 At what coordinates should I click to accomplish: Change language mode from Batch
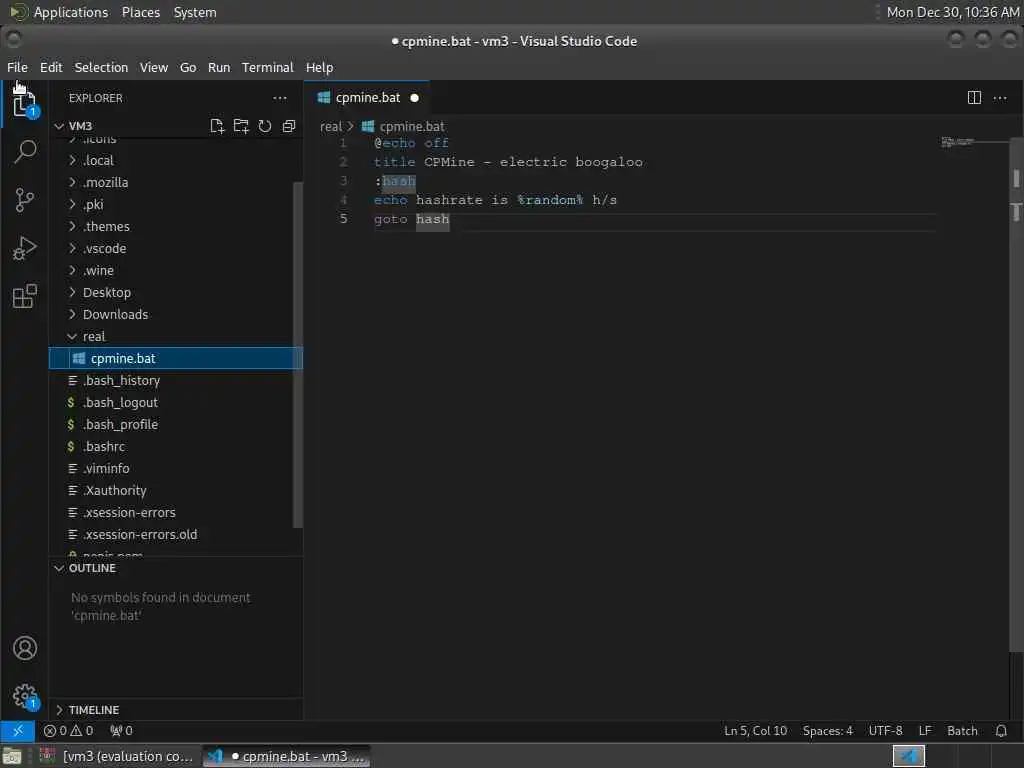[962, 731]
